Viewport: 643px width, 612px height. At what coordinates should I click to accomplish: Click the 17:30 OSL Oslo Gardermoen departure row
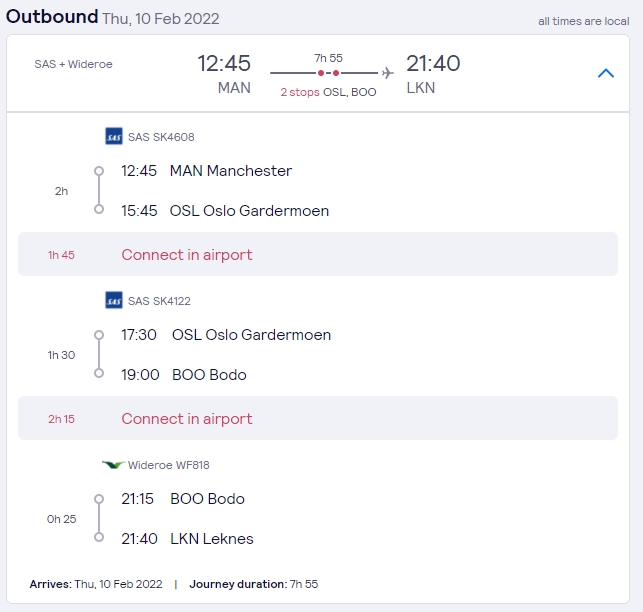226,335
